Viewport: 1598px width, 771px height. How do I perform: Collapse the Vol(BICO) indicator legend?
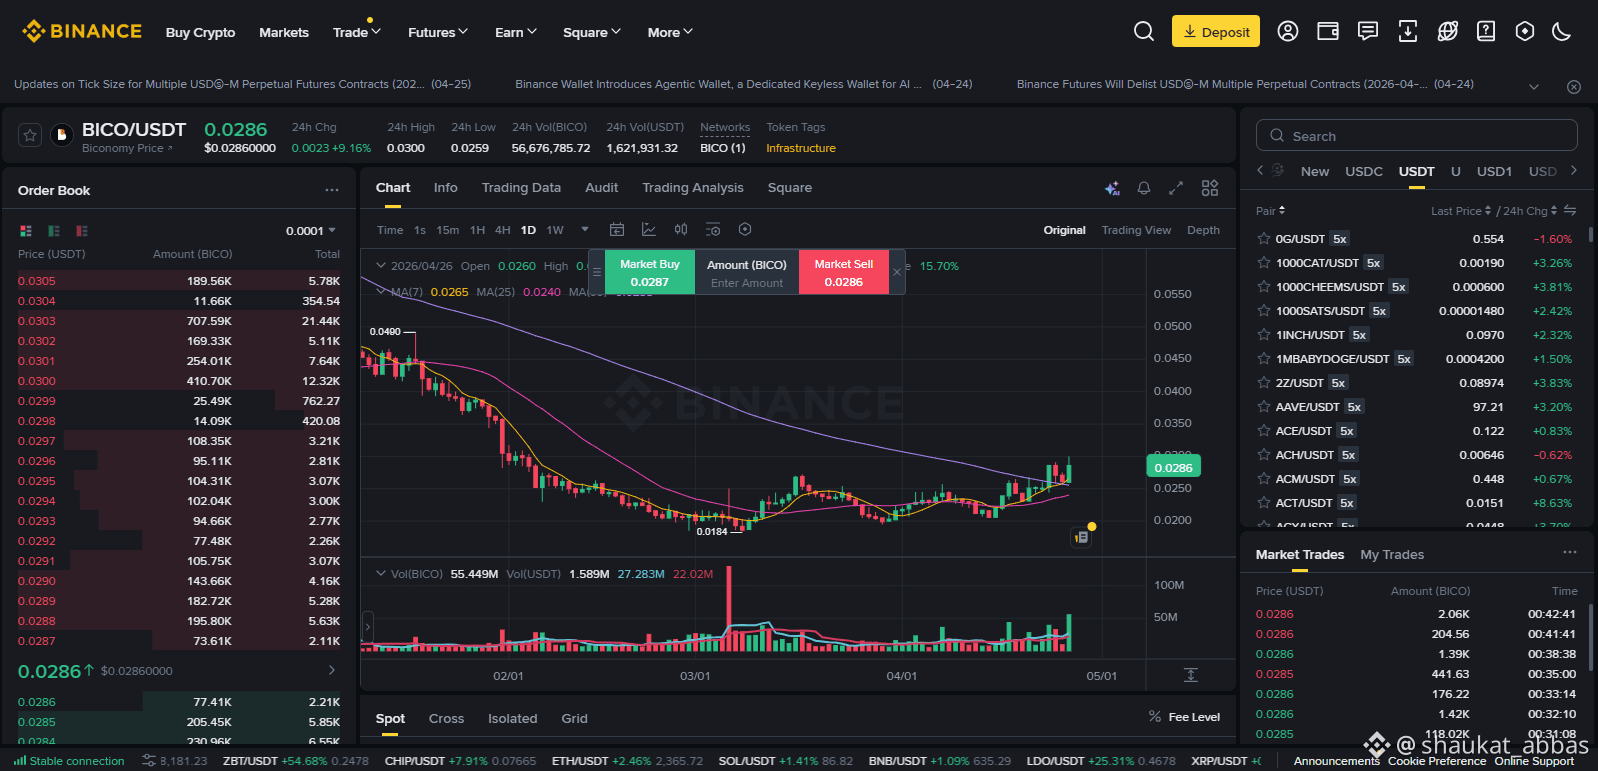tap(381, 574)
